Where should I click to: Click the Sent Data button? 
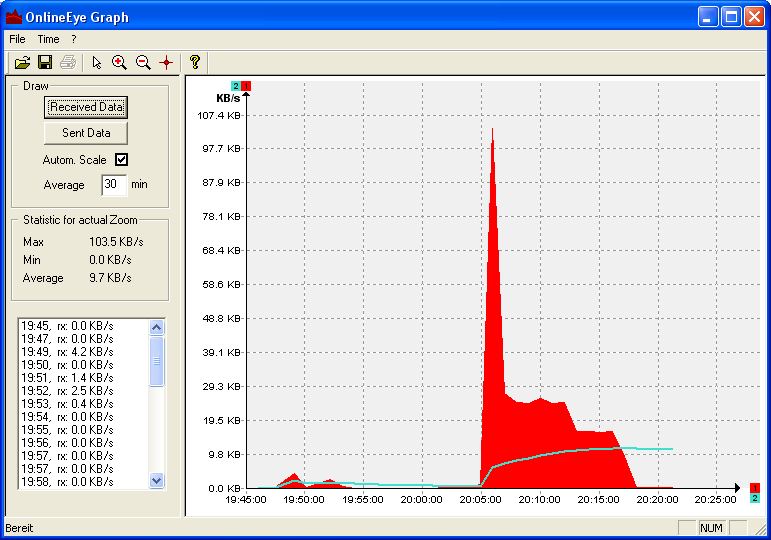[86, 133]
